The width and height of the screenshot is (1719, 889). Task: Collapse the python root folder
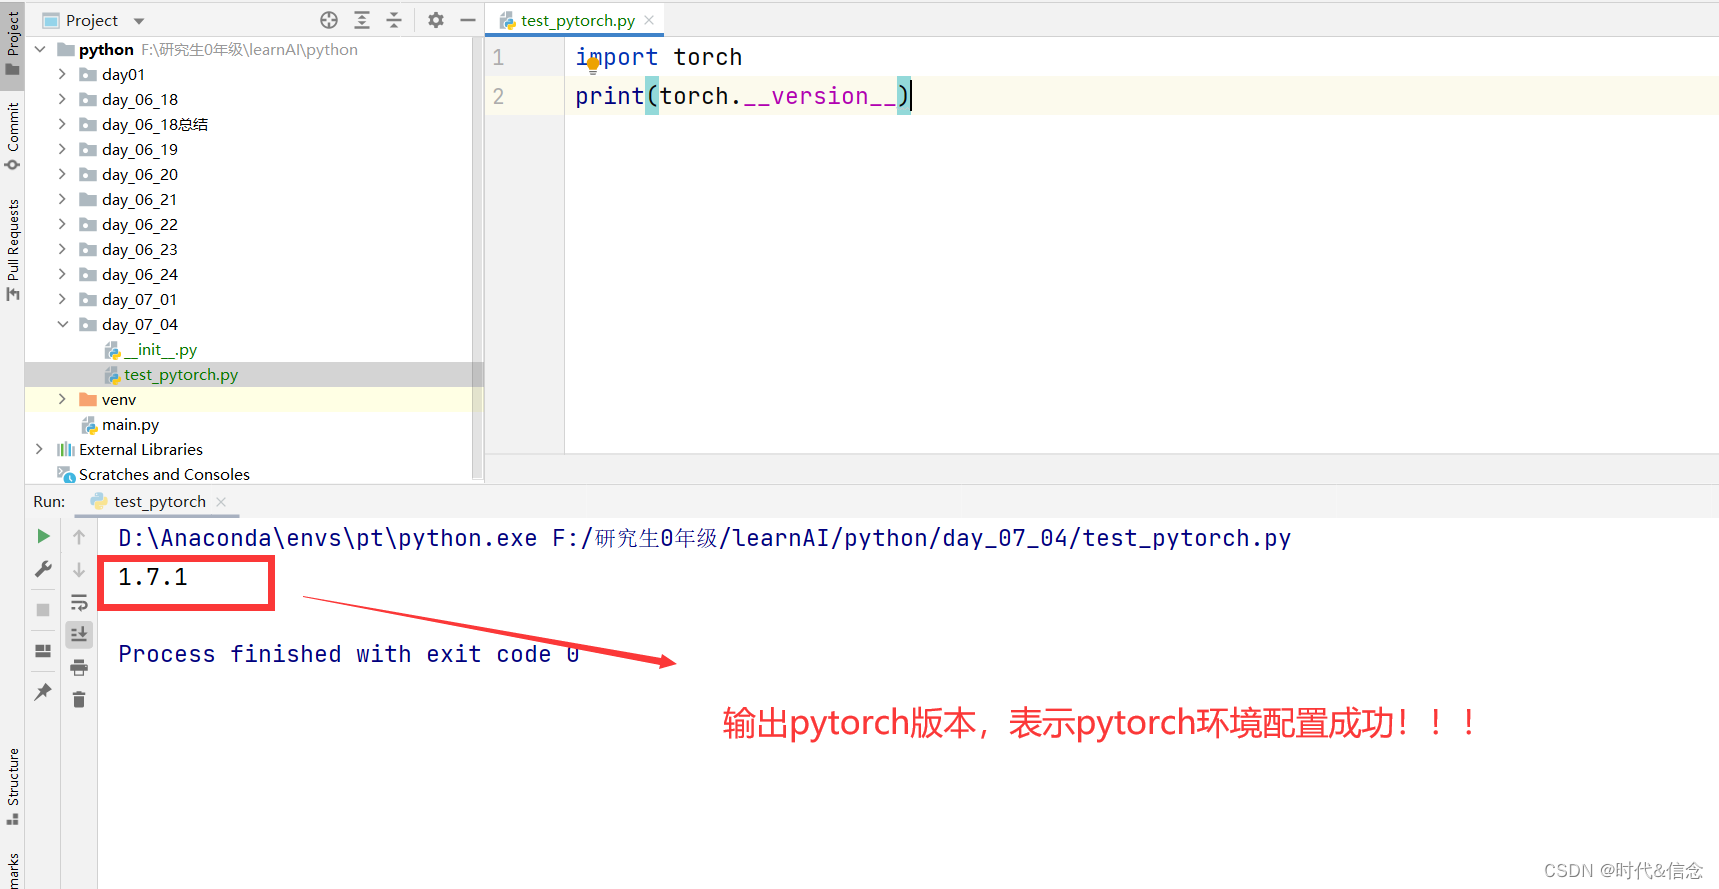(x=40, y=49)
